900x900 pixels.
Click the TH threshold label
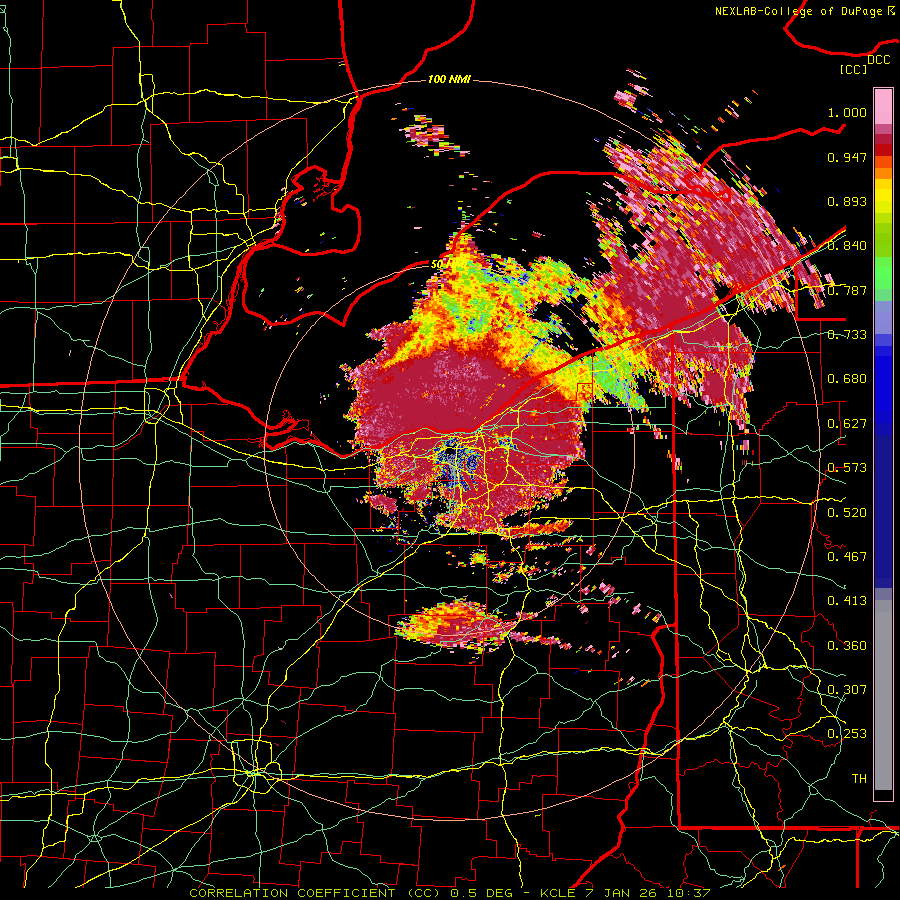[859, 779]
